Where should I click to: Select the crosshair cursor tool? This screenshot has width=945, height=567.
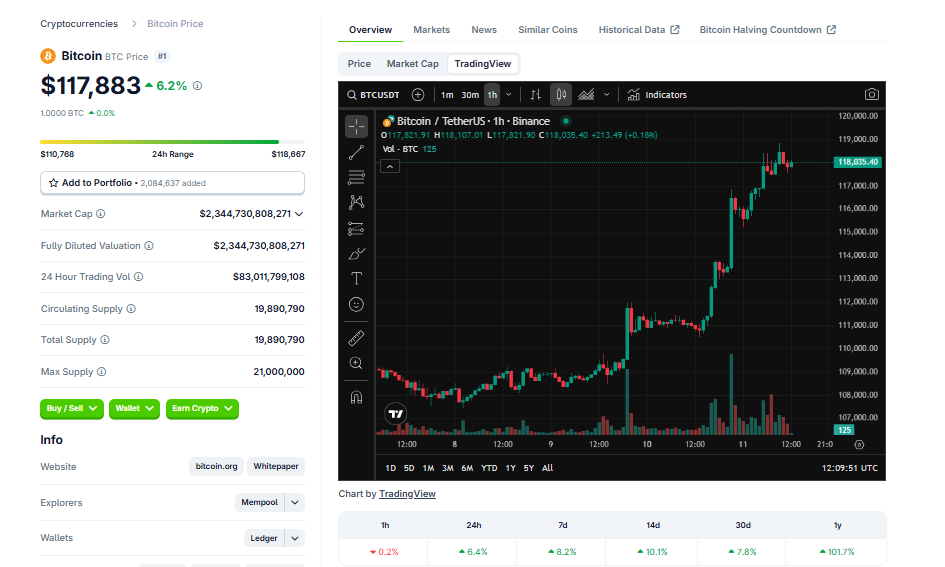[356, 127]
